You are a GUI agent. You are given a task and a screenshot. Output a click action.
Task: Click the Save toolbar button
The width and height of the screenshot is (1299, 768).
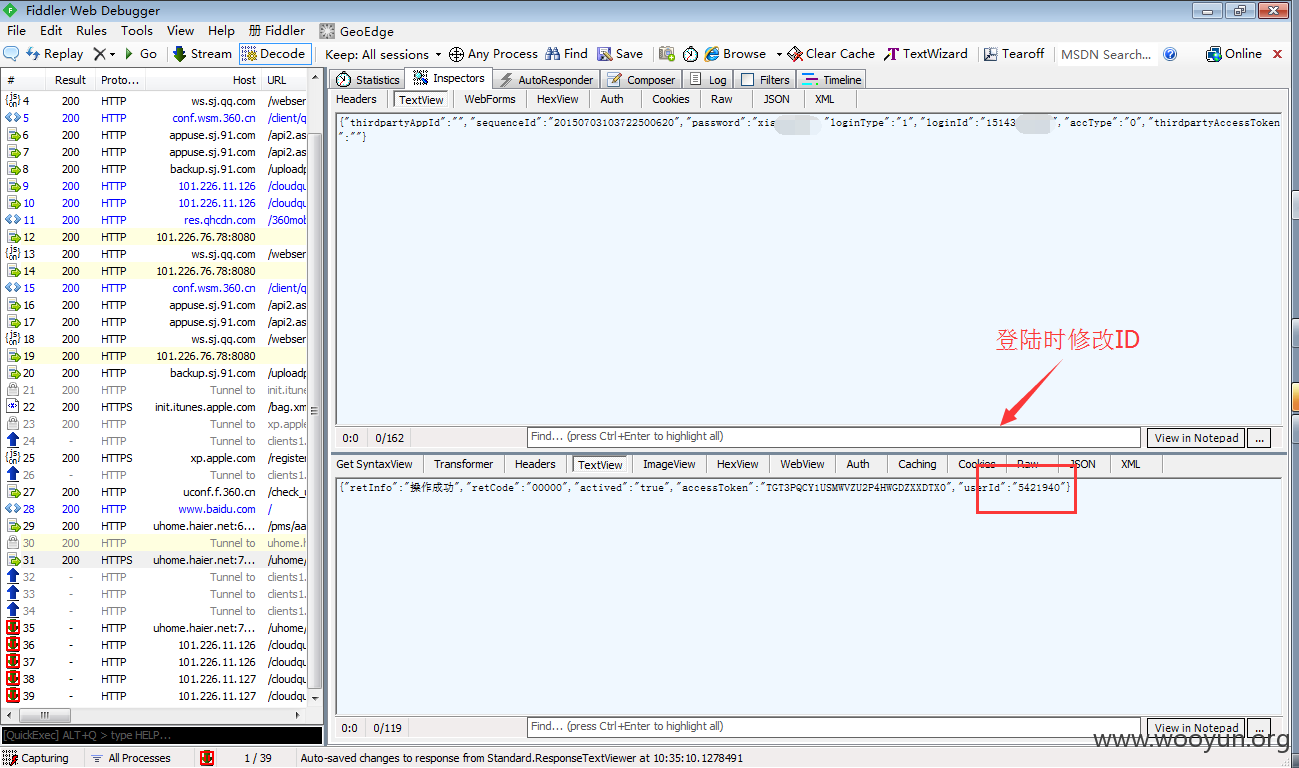(620, 54)
